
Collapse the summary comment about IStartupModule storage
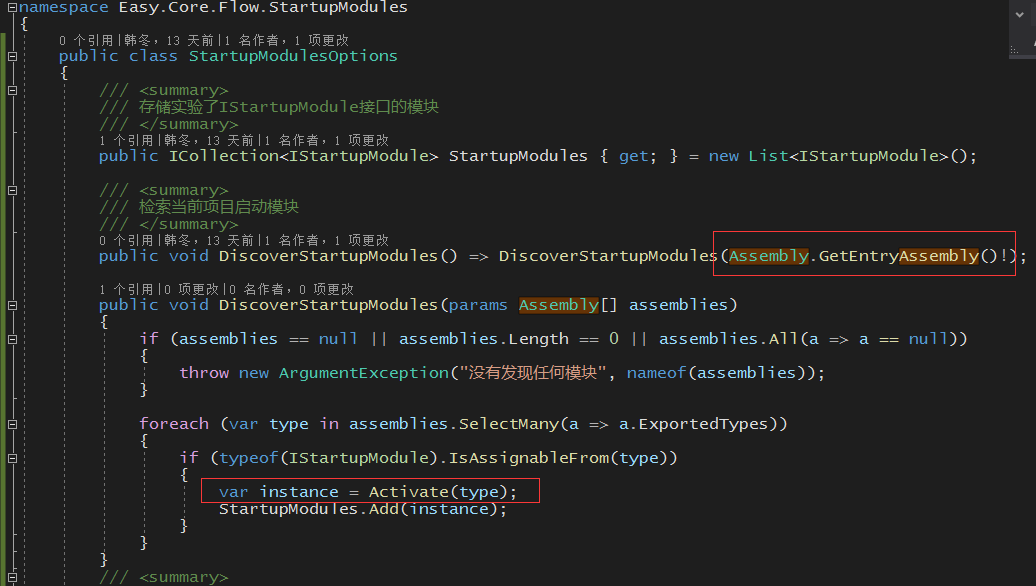point(12,90)
